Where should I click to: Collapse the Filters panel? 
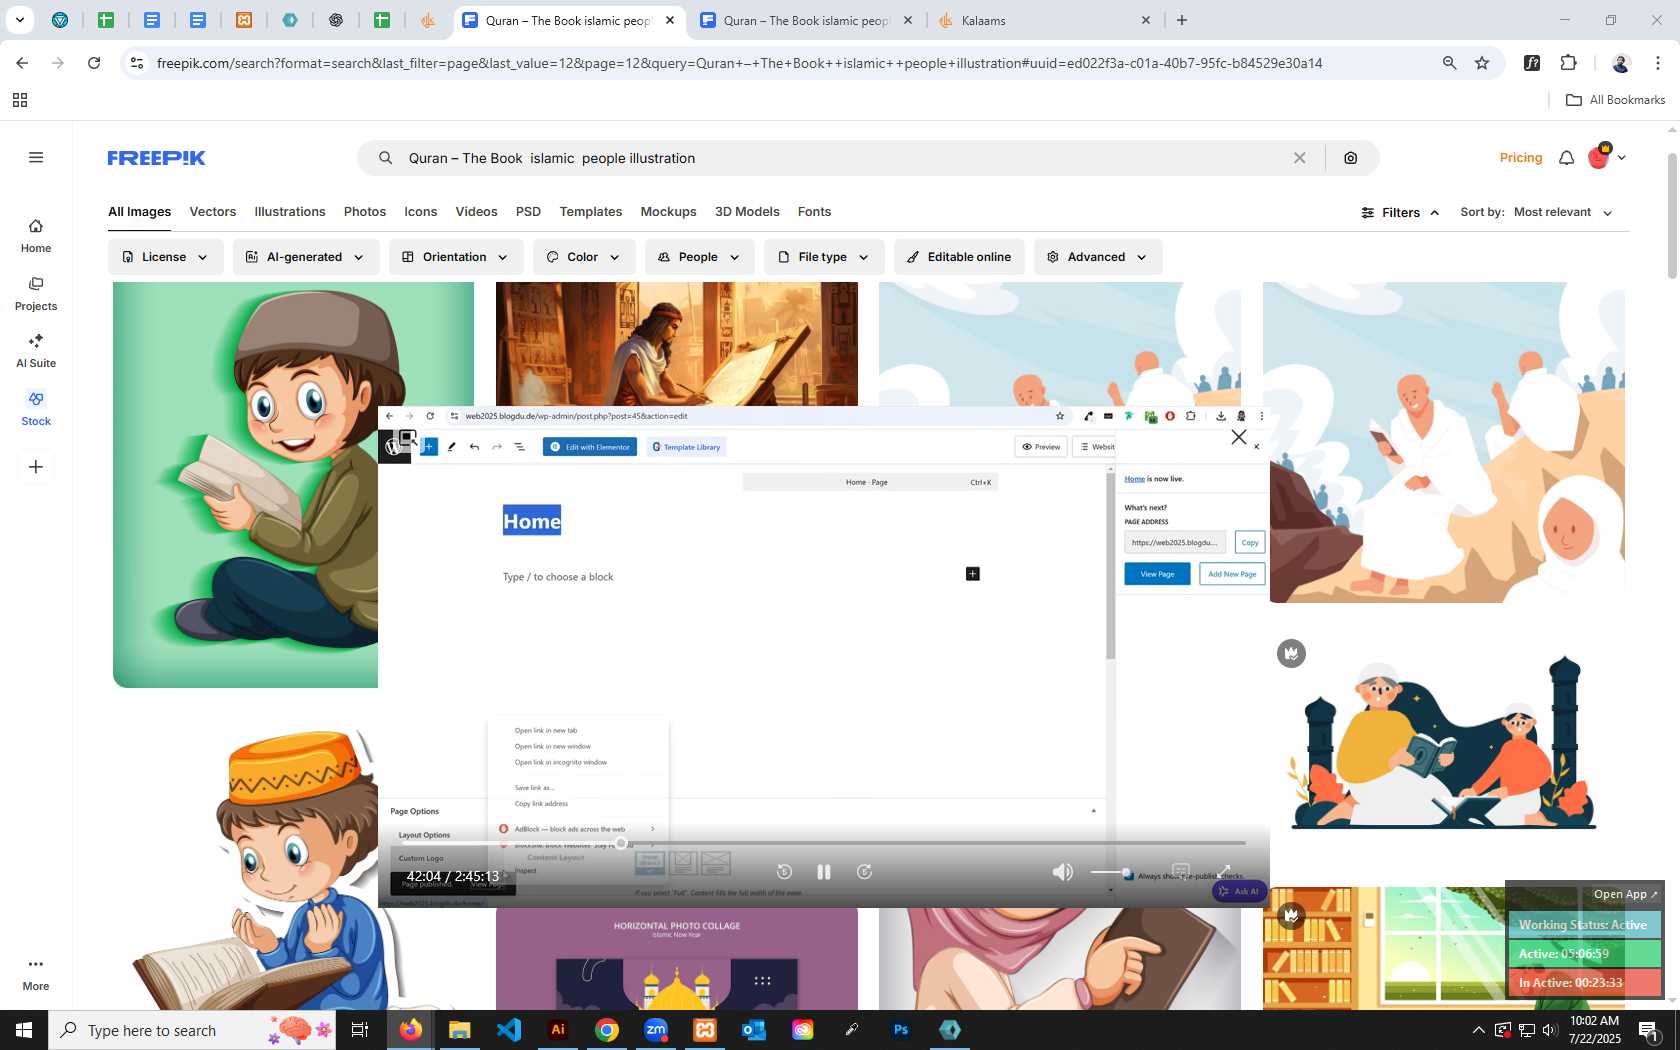click(x=1400, y=213)
